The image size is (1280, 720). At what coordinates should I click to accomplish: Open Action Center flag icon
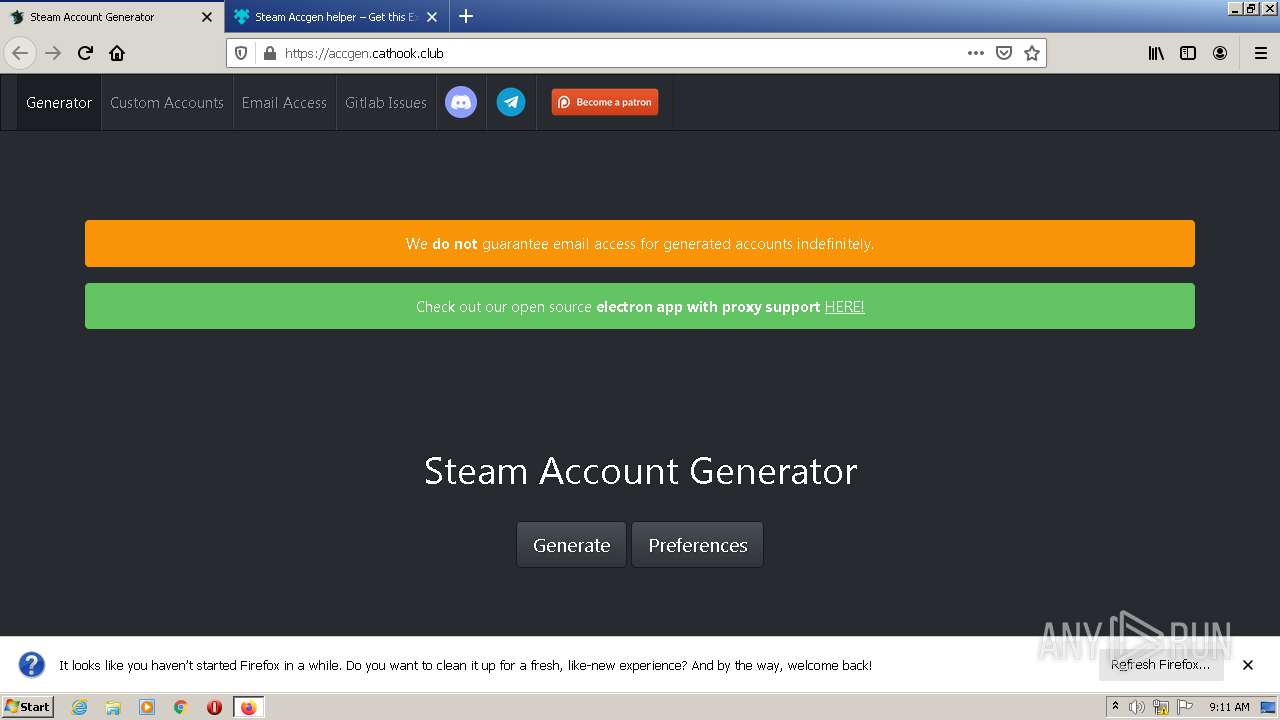click(x=1185, y=707)
